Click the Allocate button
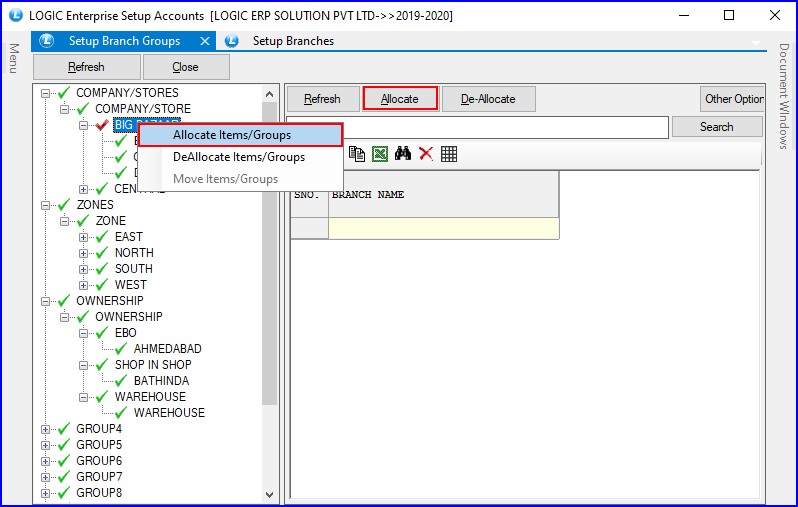This screenshot has height=507, width=798. point(400,99)
